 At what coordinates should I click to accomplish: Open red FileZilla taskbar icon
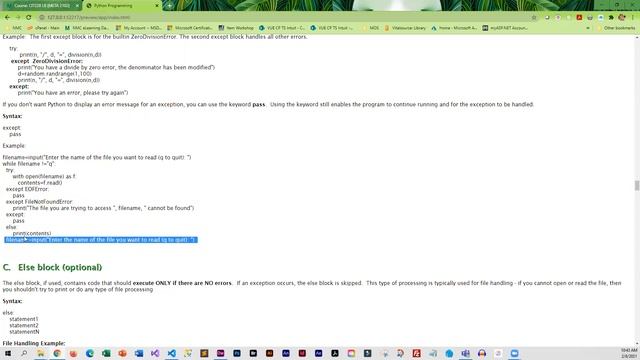click(x=416, y=353)
